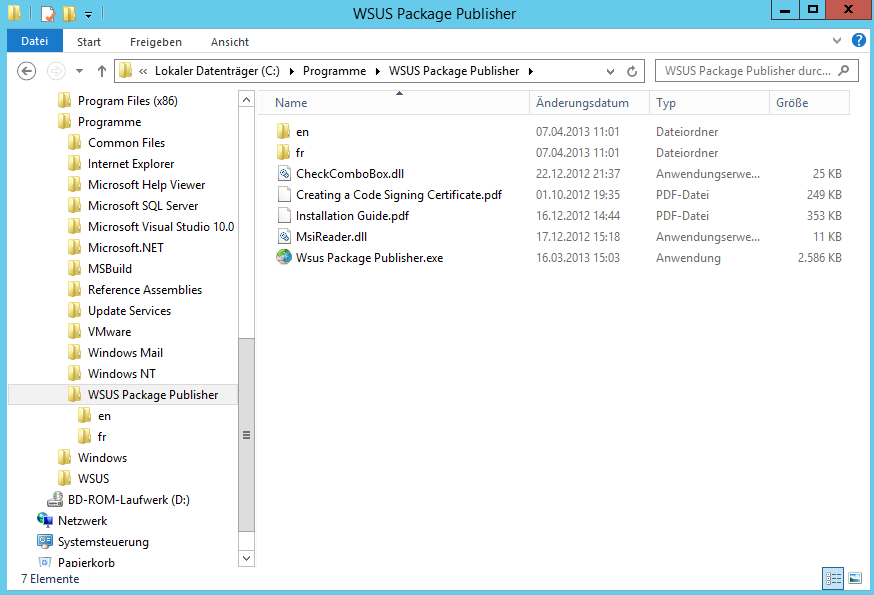The image size is (874, 595).
Task: Select the fr subfolder in navigation tree
Action: [102, 437]
